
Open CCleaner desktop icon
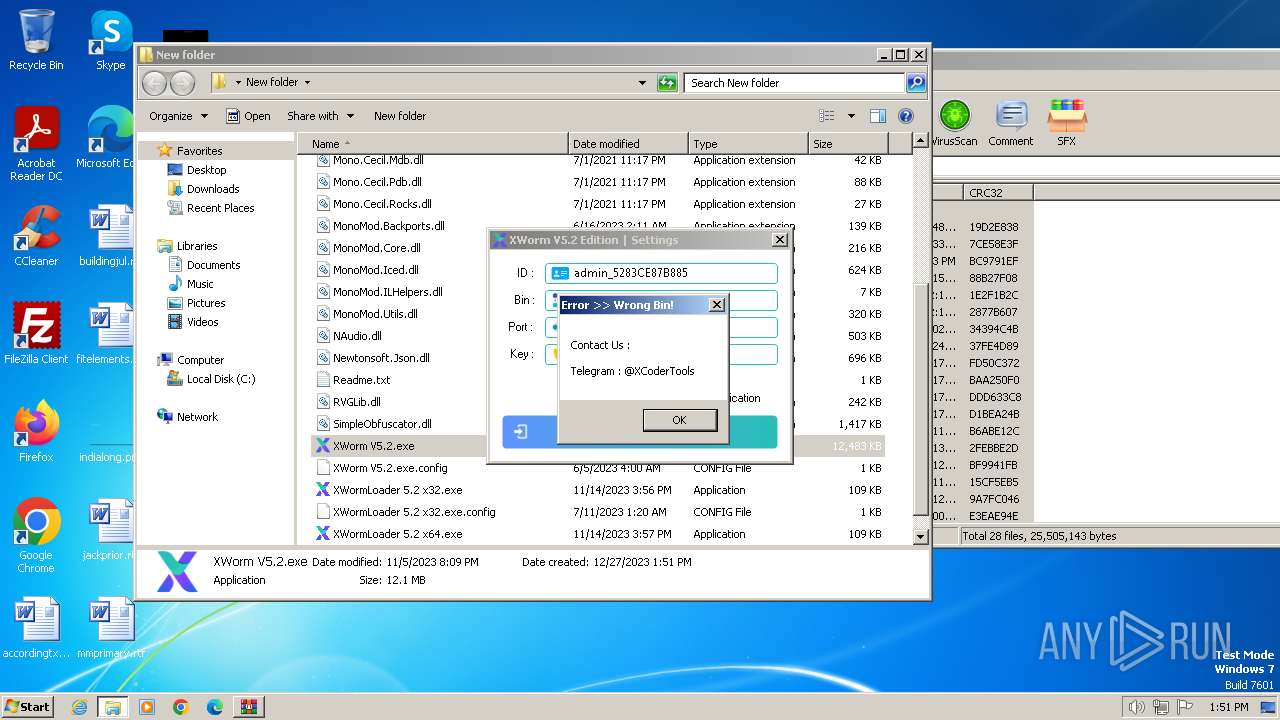[36, 237]
